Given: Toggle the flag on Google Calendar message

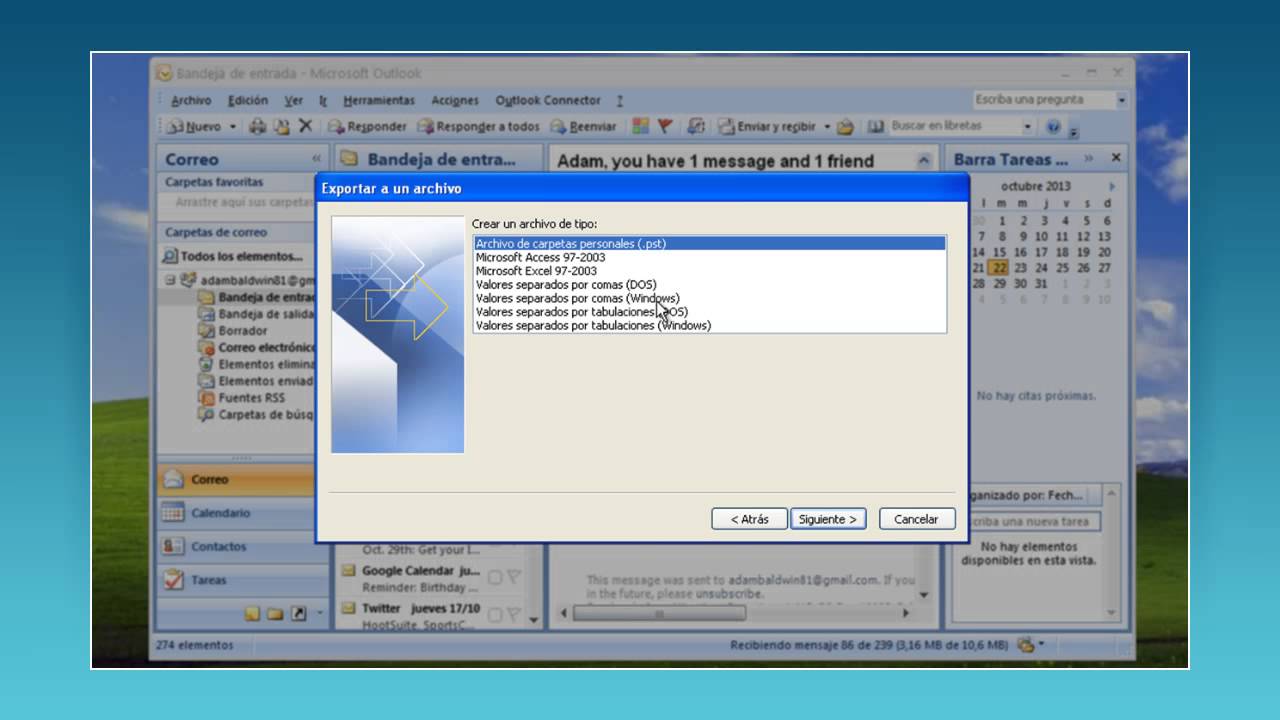Looking at the screenshot, I should point(513,577).
